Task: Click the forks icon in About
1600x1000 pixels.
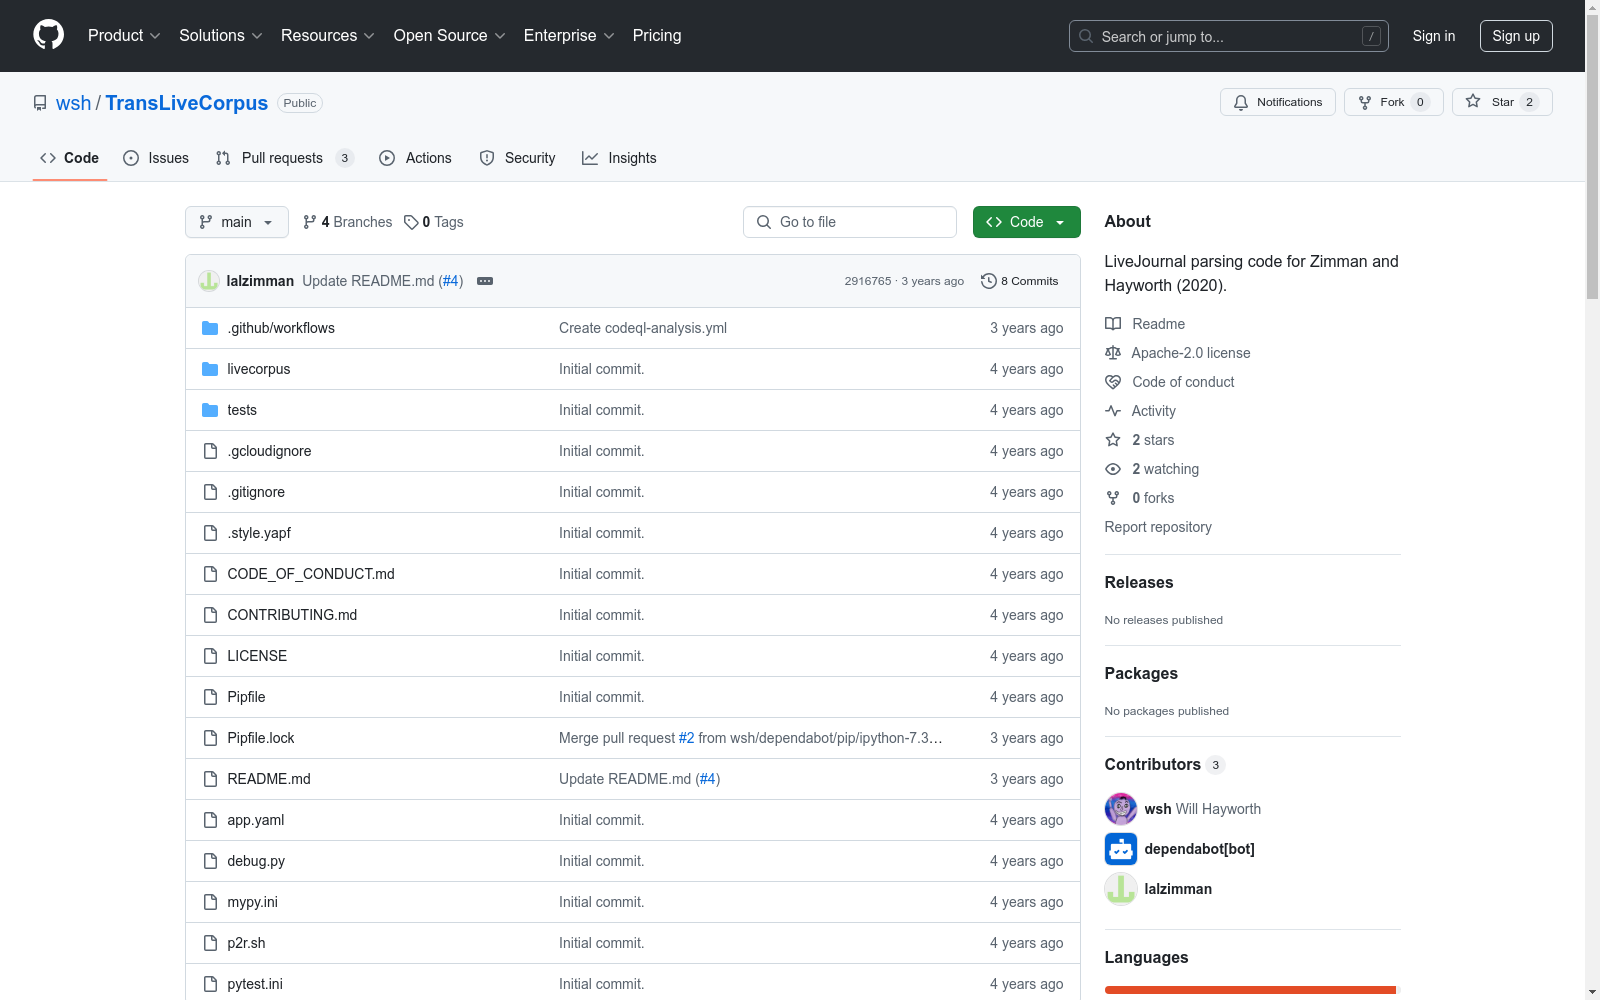Action: pyautogui.click(x=1113, y=498)
